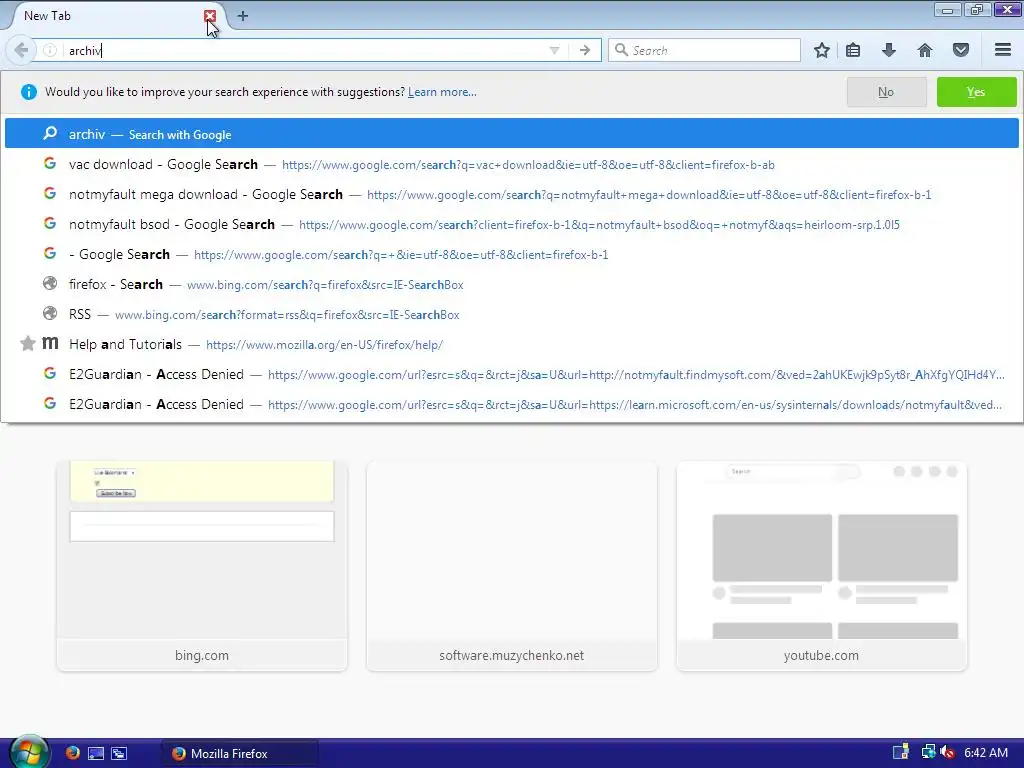Open a new tab with plus button
This screenshot has height=768, width=1024.
click(x=242, y=16)
